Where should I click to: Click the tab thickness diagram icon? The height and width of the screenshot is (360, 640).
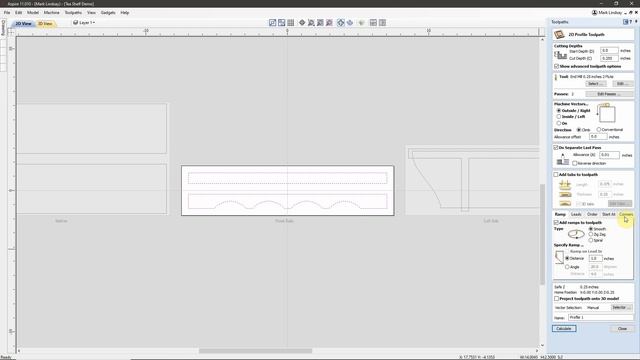click(x=565, y=195)
